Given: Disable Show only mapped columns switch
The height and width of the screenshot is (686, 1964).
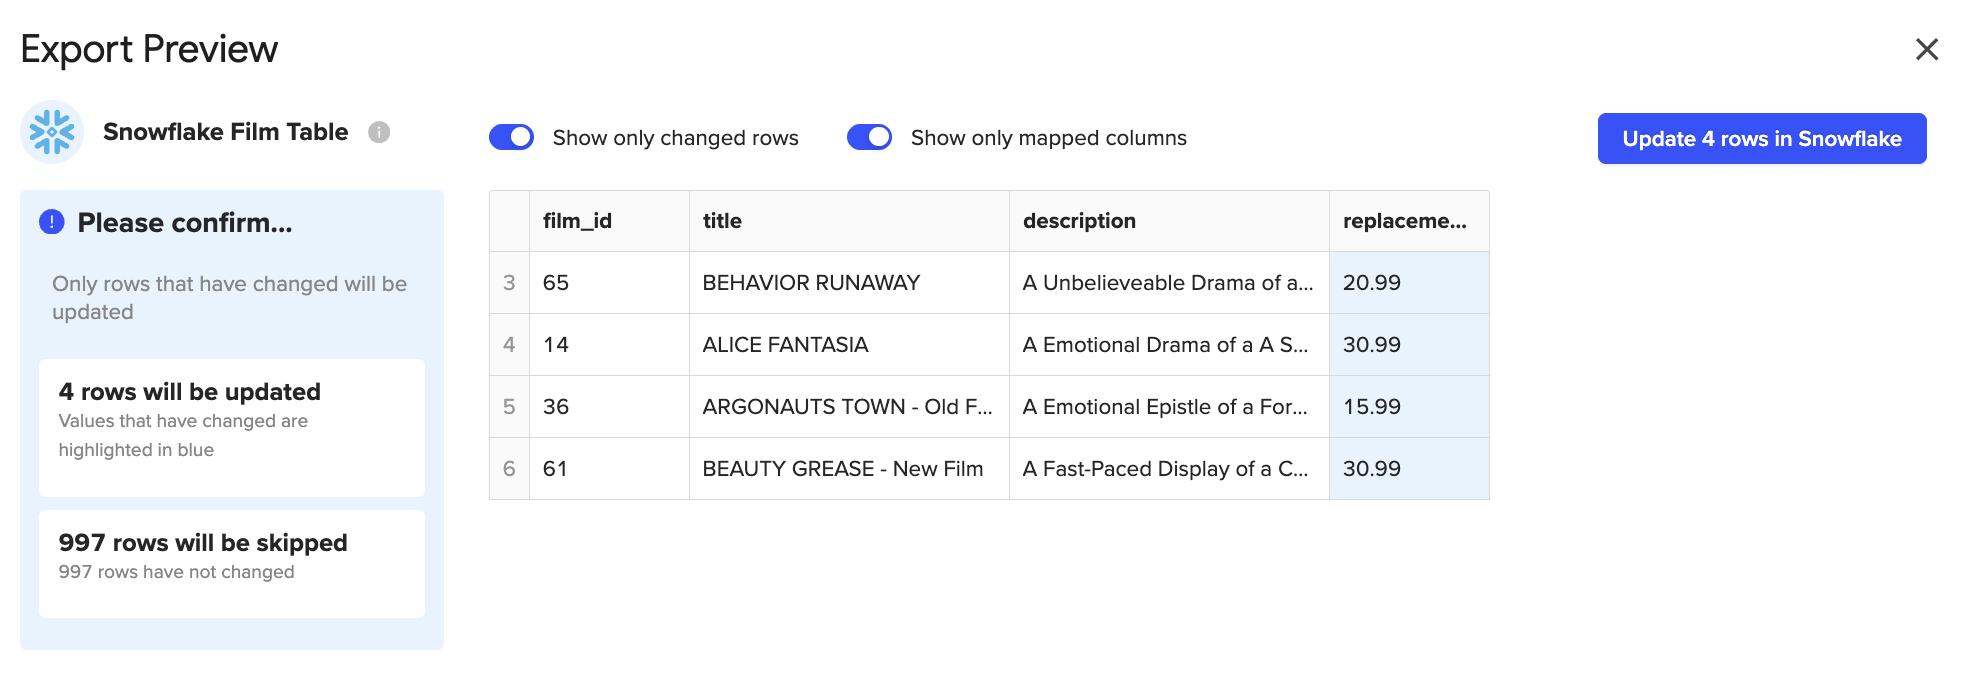Looking at the screenshot, I should click(x=870, y=137).
